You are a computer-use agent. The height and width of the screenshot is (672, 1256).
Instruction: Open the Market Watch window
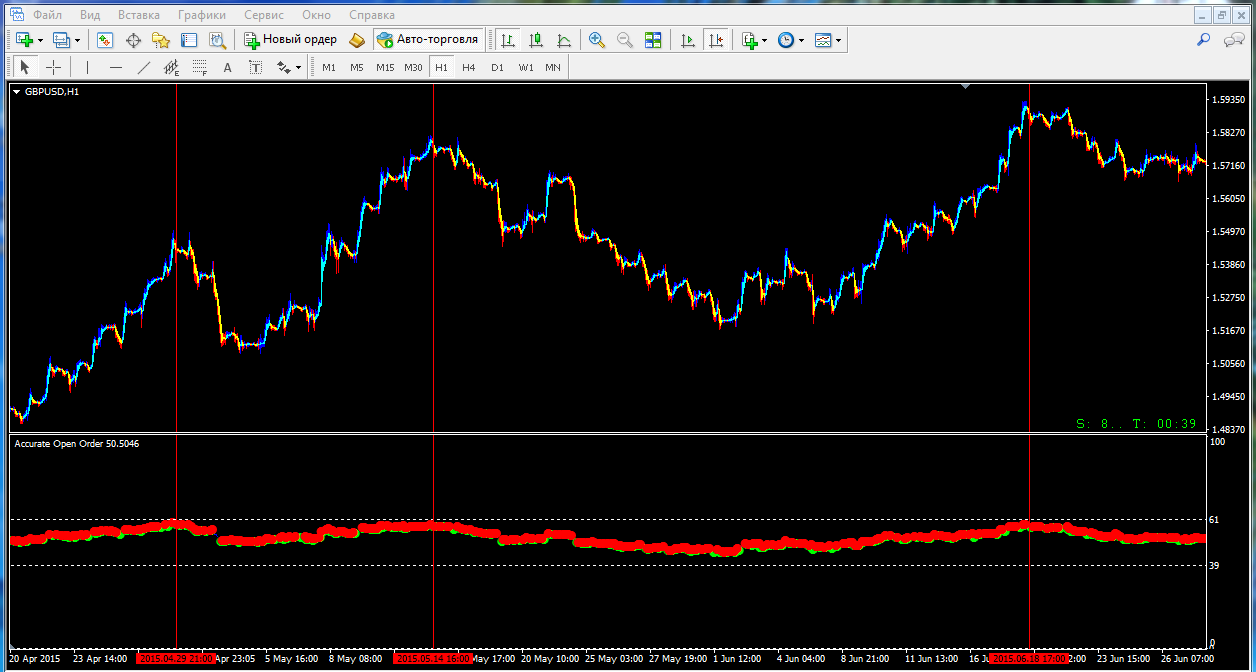coord(105,40)
